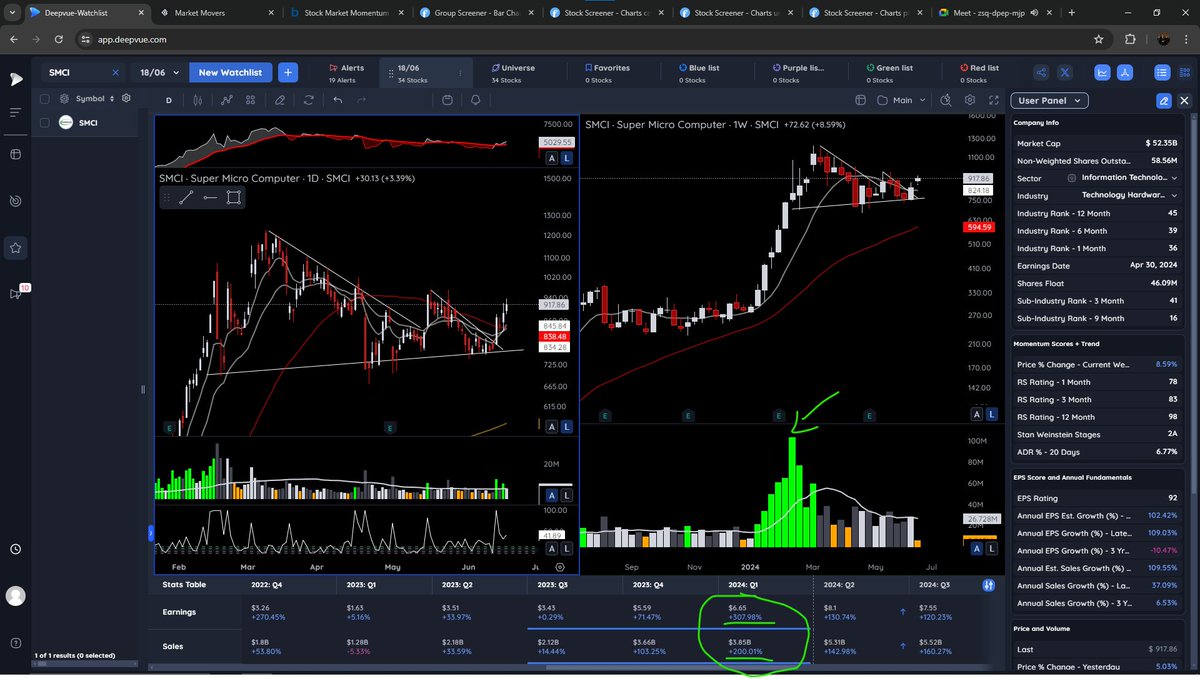Expand the left sidebar menu lines icon
The image size is (1200, 679).
pos(16,113)
